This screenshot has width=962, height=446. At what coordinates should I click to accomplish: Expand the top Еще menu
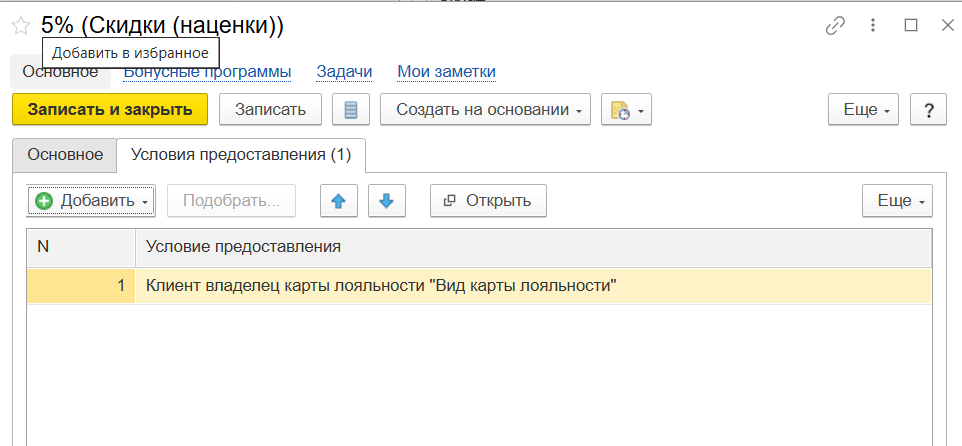coord(864,110)
